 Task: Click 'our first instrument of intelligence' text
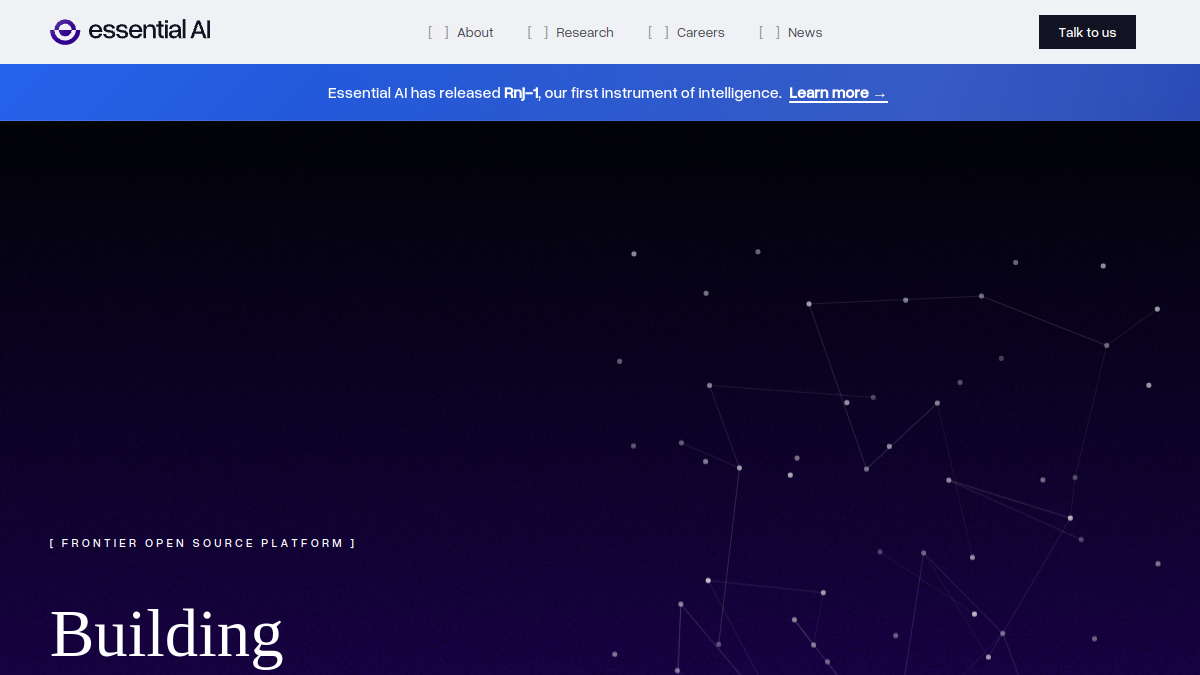[x=663, y=93]
